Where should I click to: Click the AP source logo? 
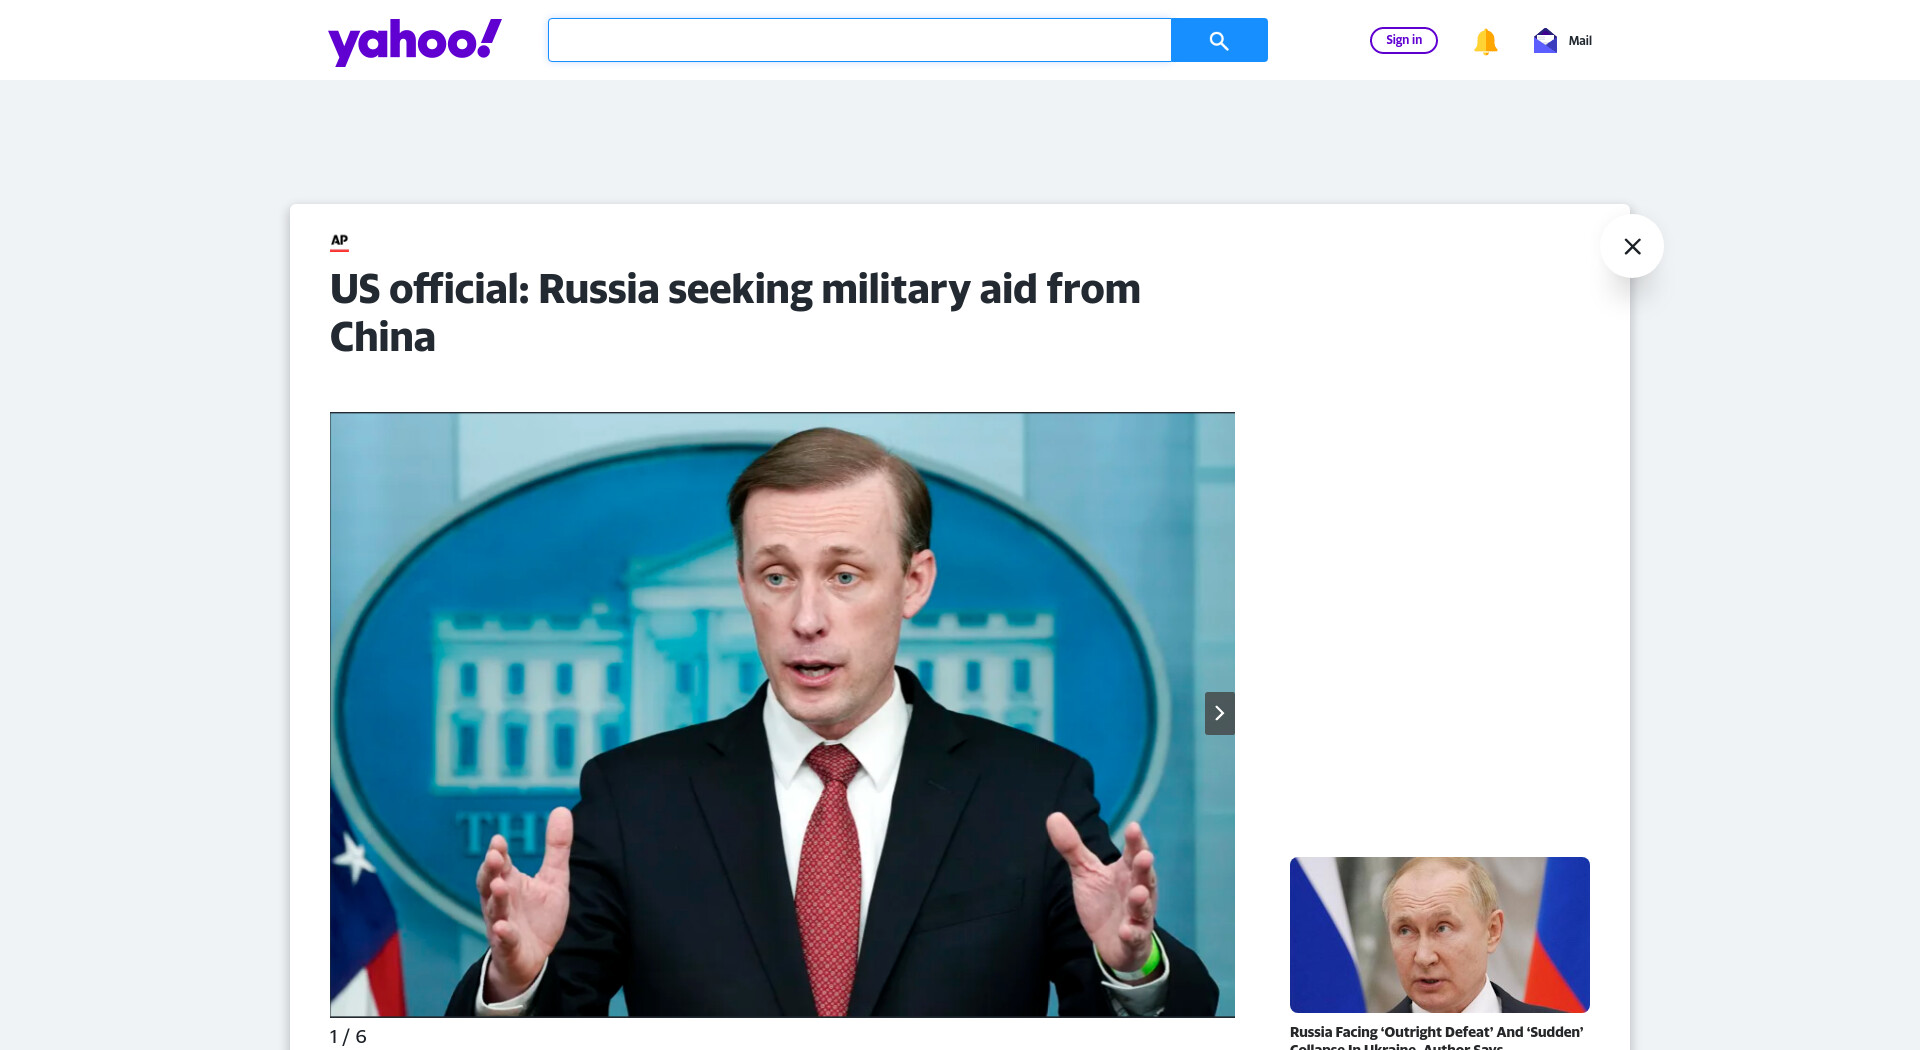(x=340, y=241)
